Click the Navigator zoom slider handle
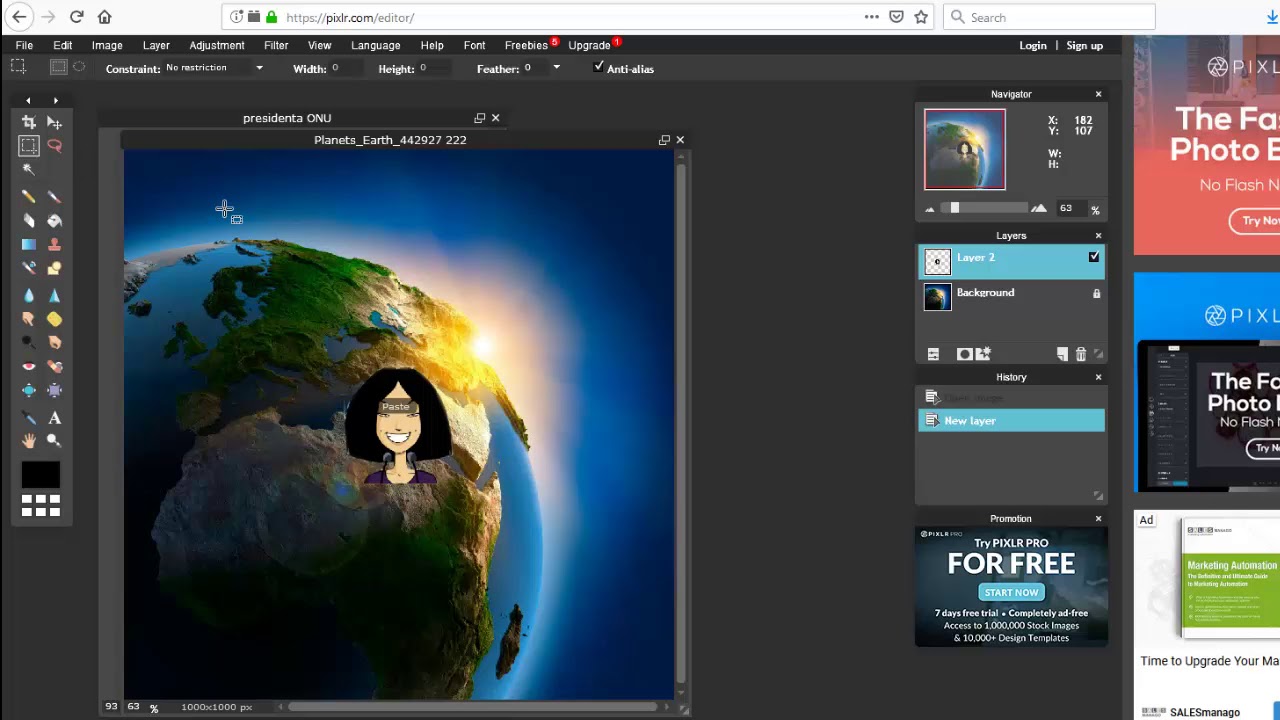Screen dimensions: 1280x720 [x=955, y=208]
